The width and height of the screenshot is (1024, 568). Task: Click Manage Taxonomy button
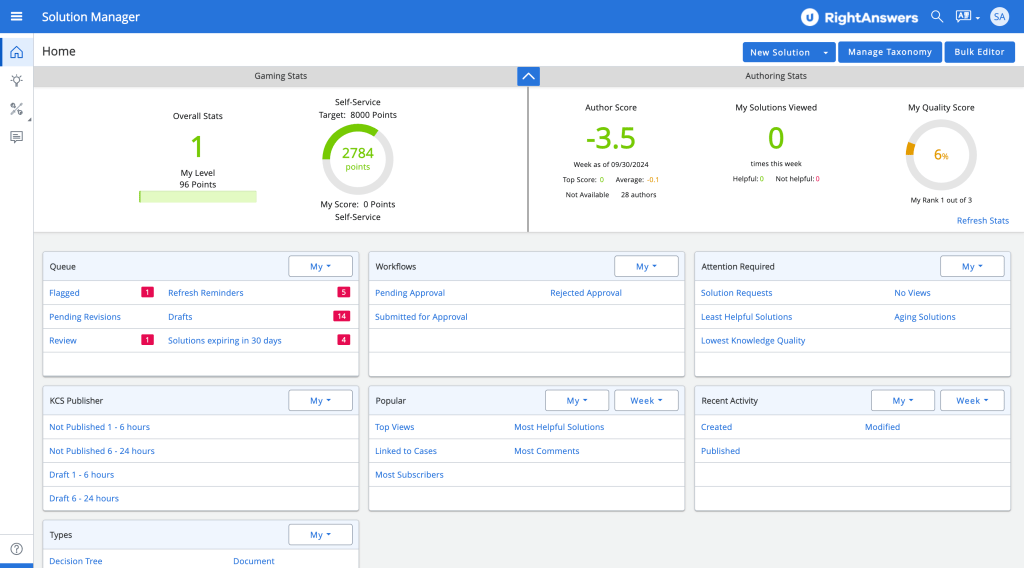(889, 52)
